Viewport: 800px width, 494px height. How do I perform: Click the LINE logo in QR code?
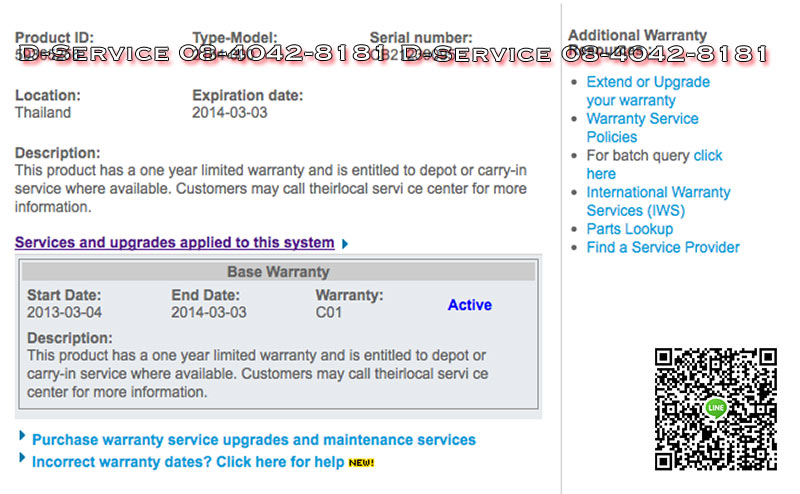pyautogui.click(x=715, y=408)
